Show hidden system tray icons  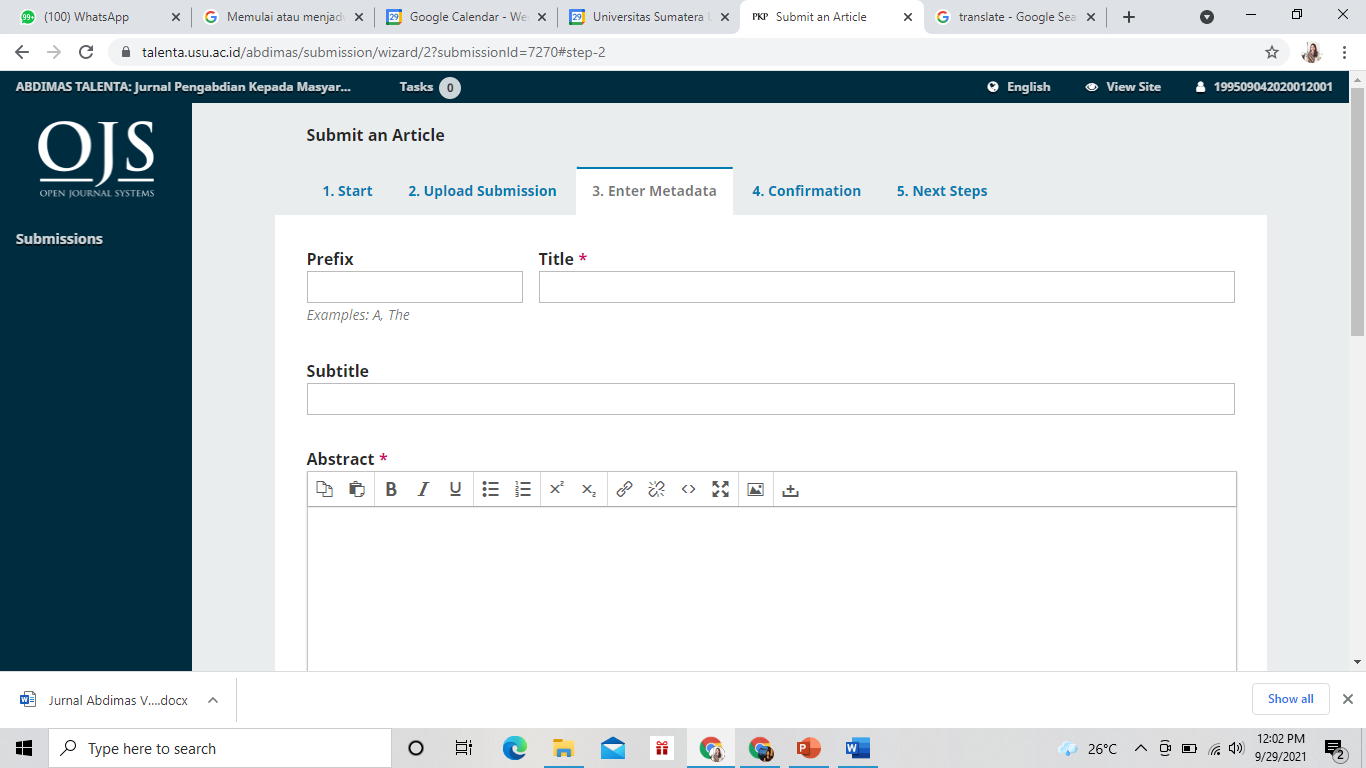click(x=1140, y=748)
